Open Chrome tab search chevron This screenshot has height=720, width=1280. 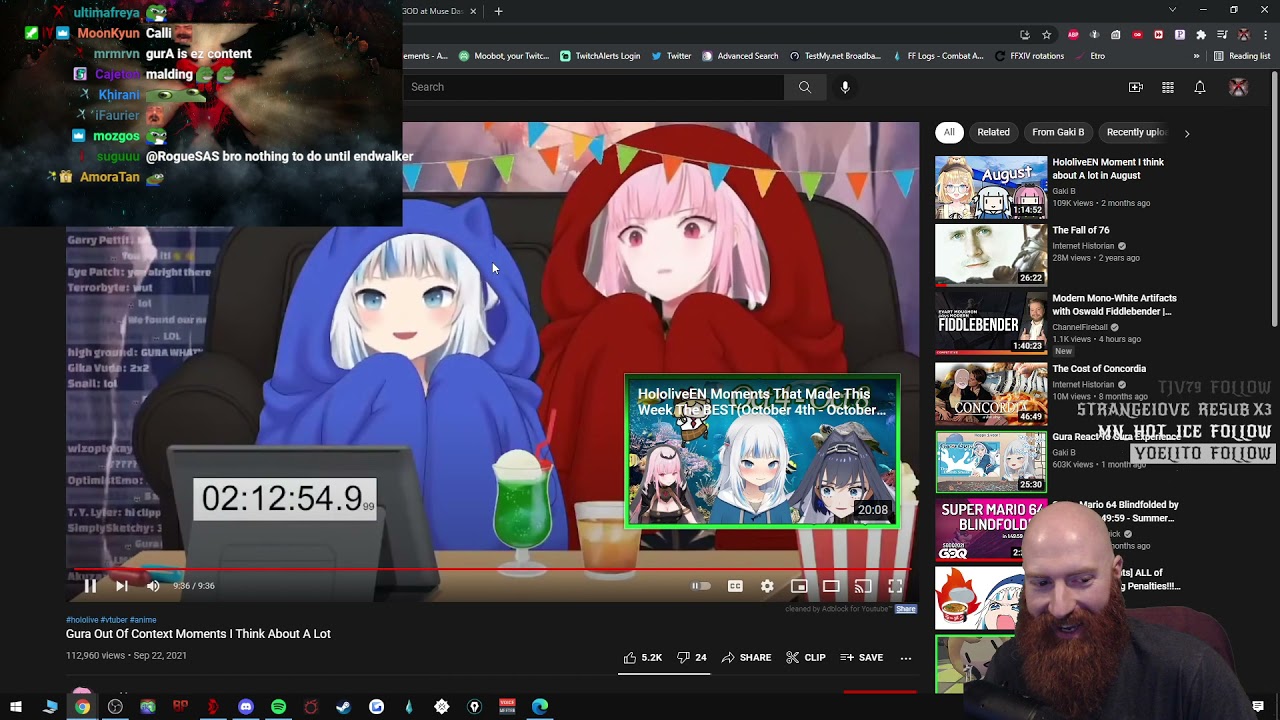pyautogui.click(x=1173, y=10)
